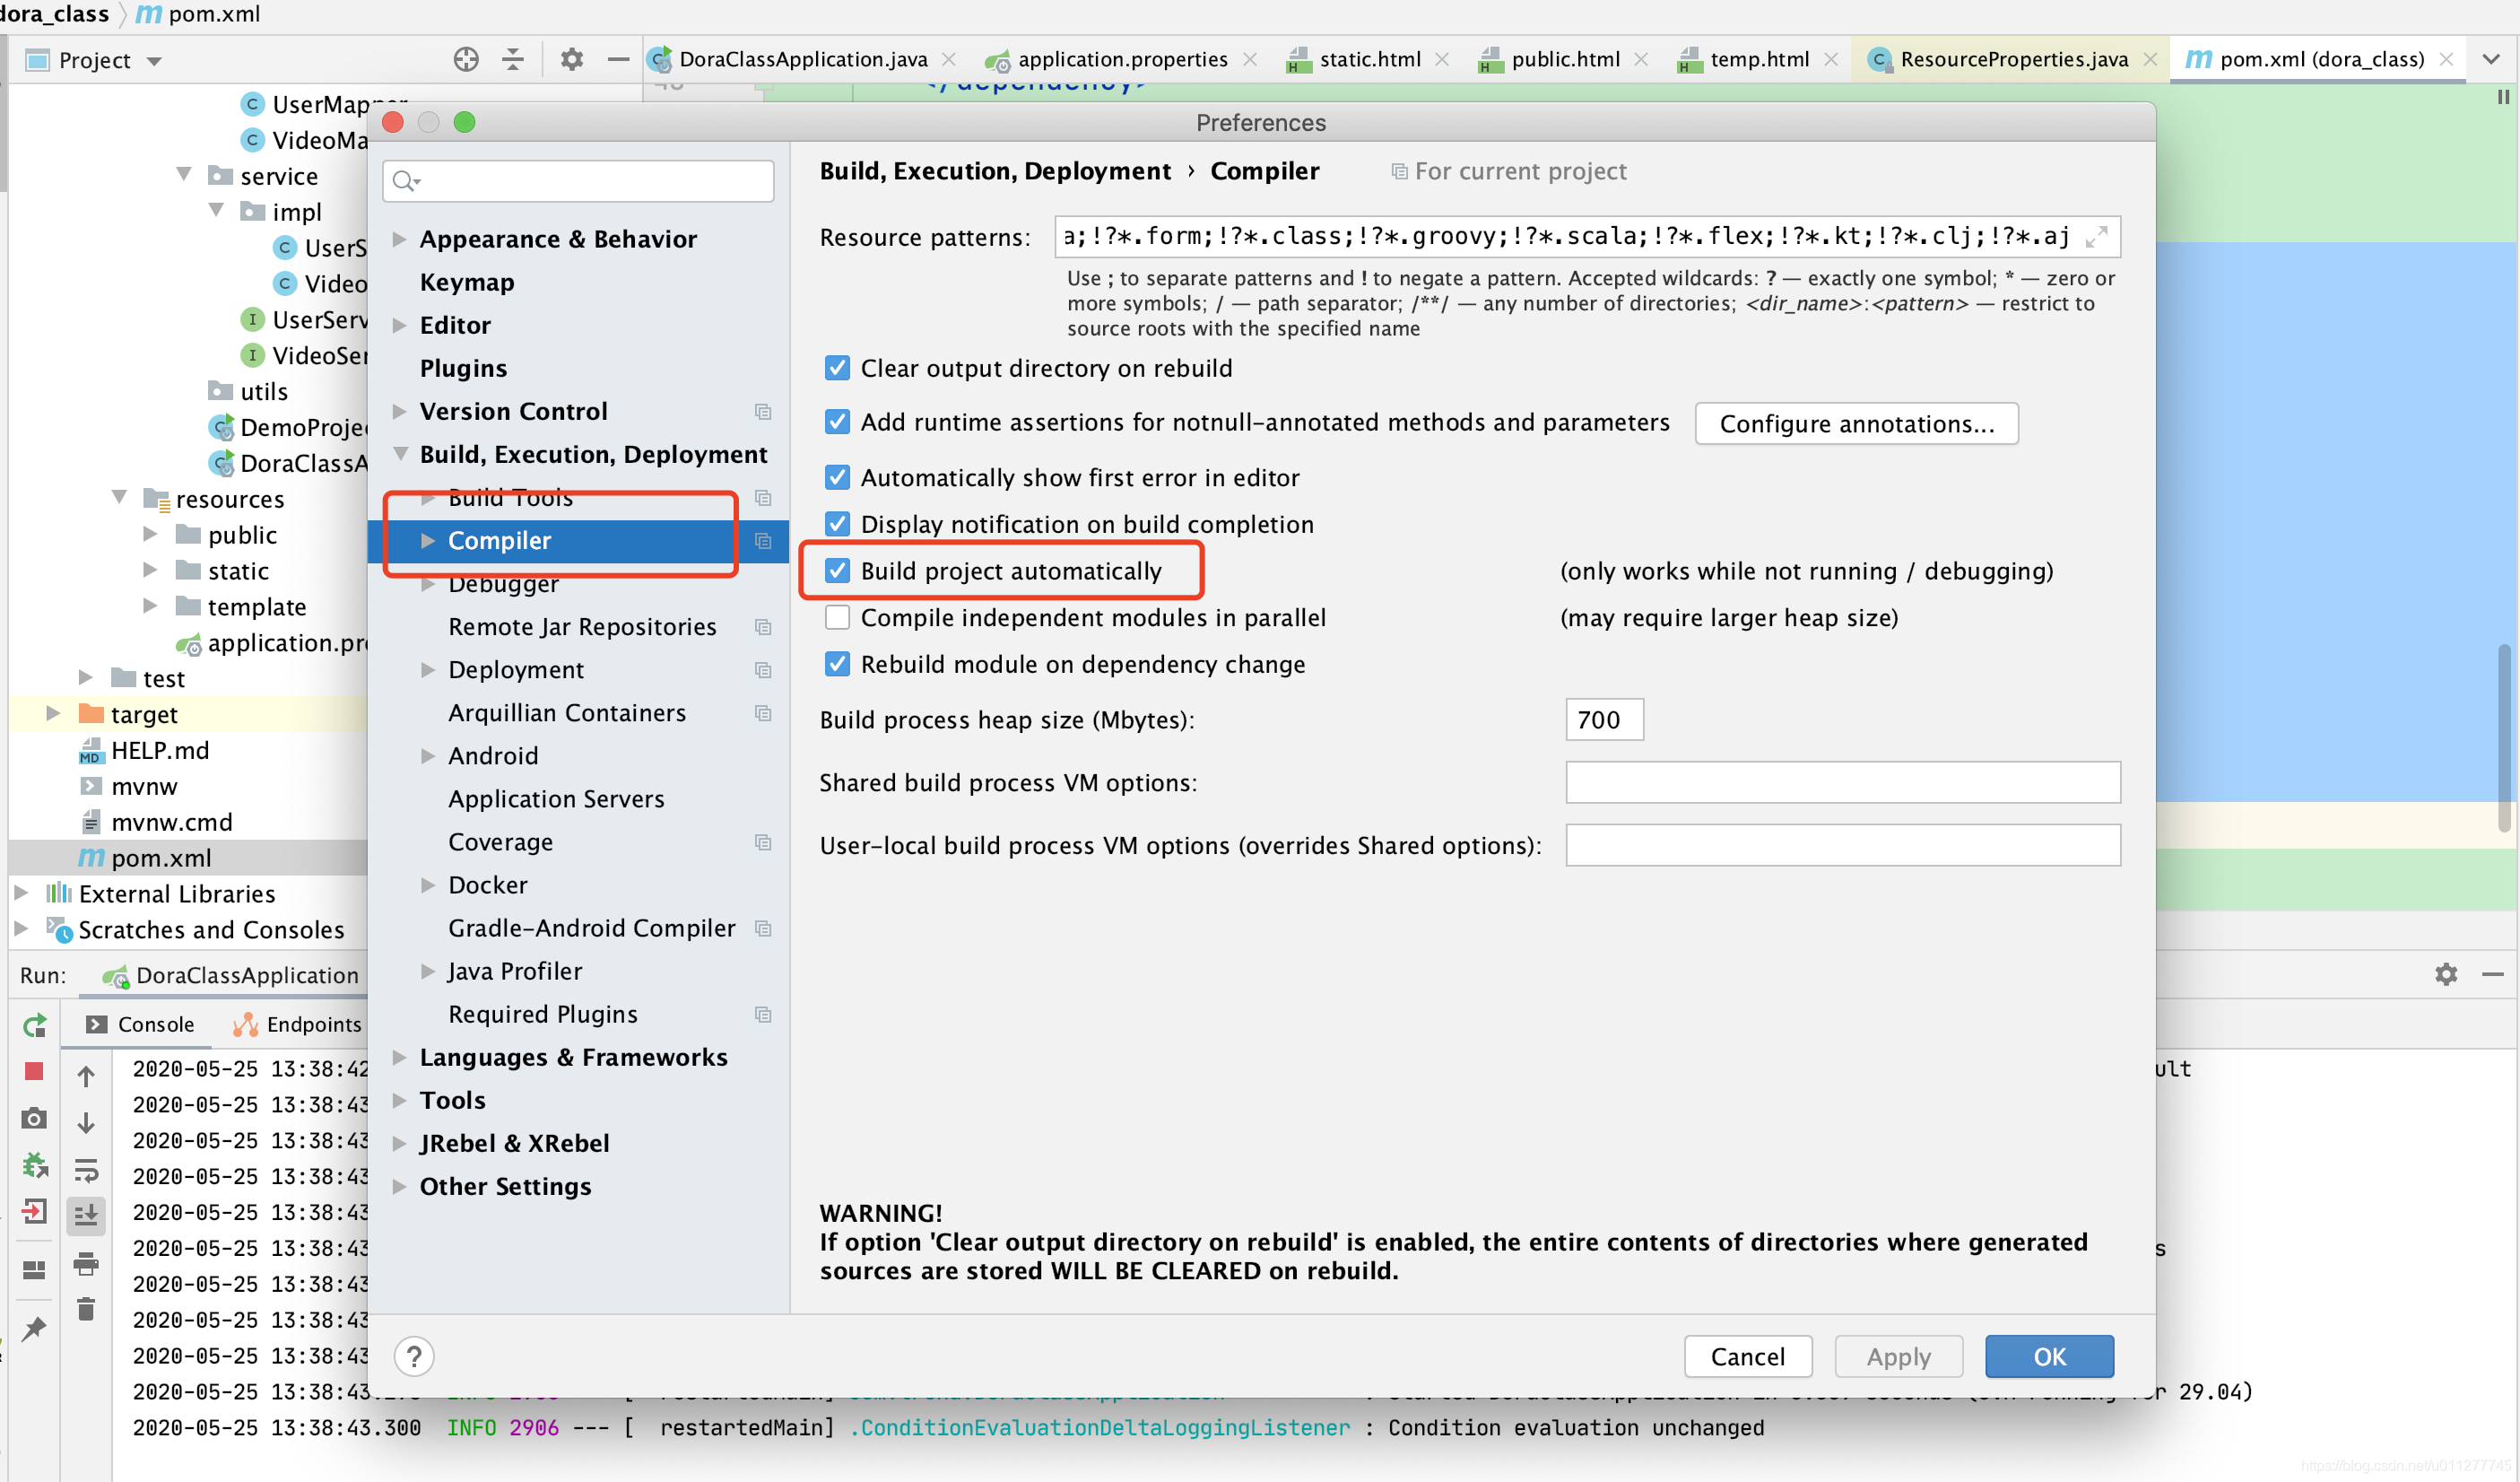
Task: Select the Compiler menu item
Action: [x=502, y=538]
